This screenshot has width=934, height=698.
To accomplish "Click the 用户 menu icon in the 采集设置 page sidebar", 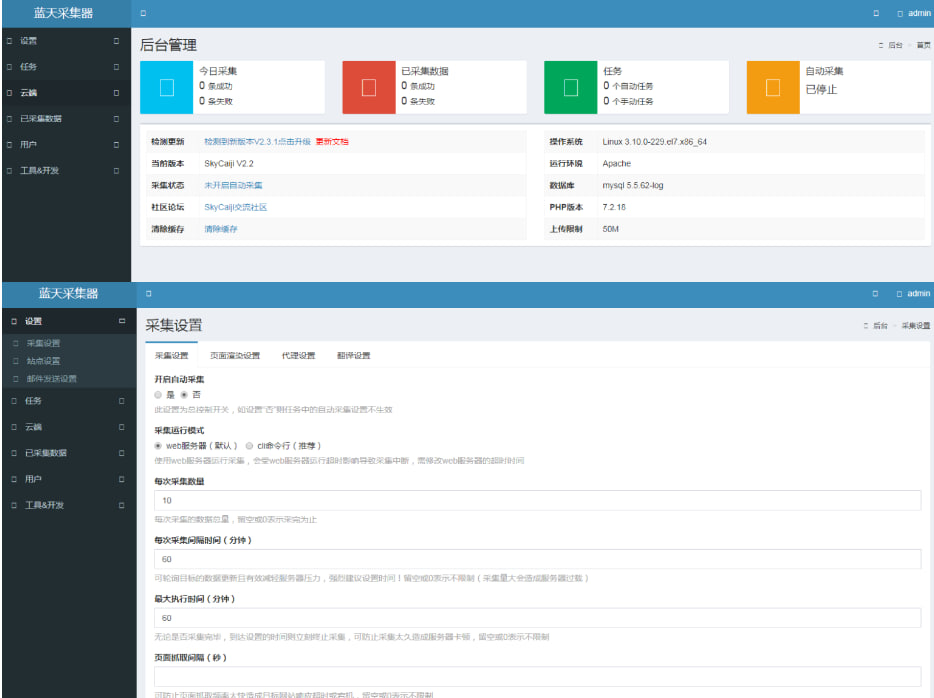I will click(14, 479).
